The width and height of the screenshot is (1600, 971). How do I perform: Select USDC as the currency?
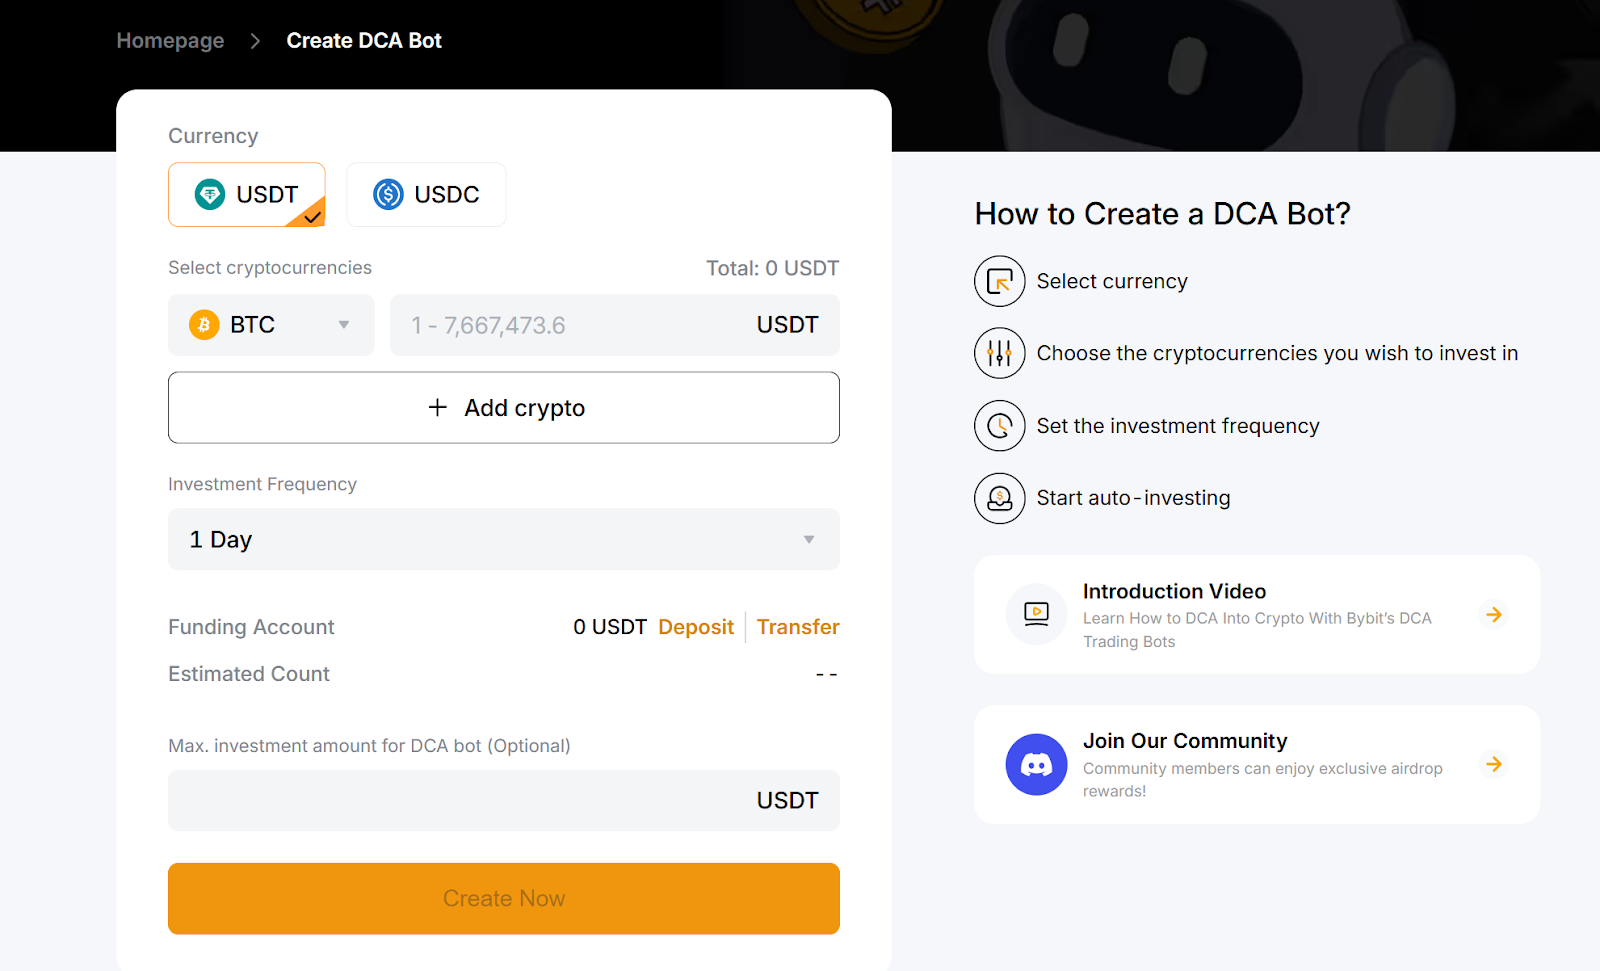point(426,195)
